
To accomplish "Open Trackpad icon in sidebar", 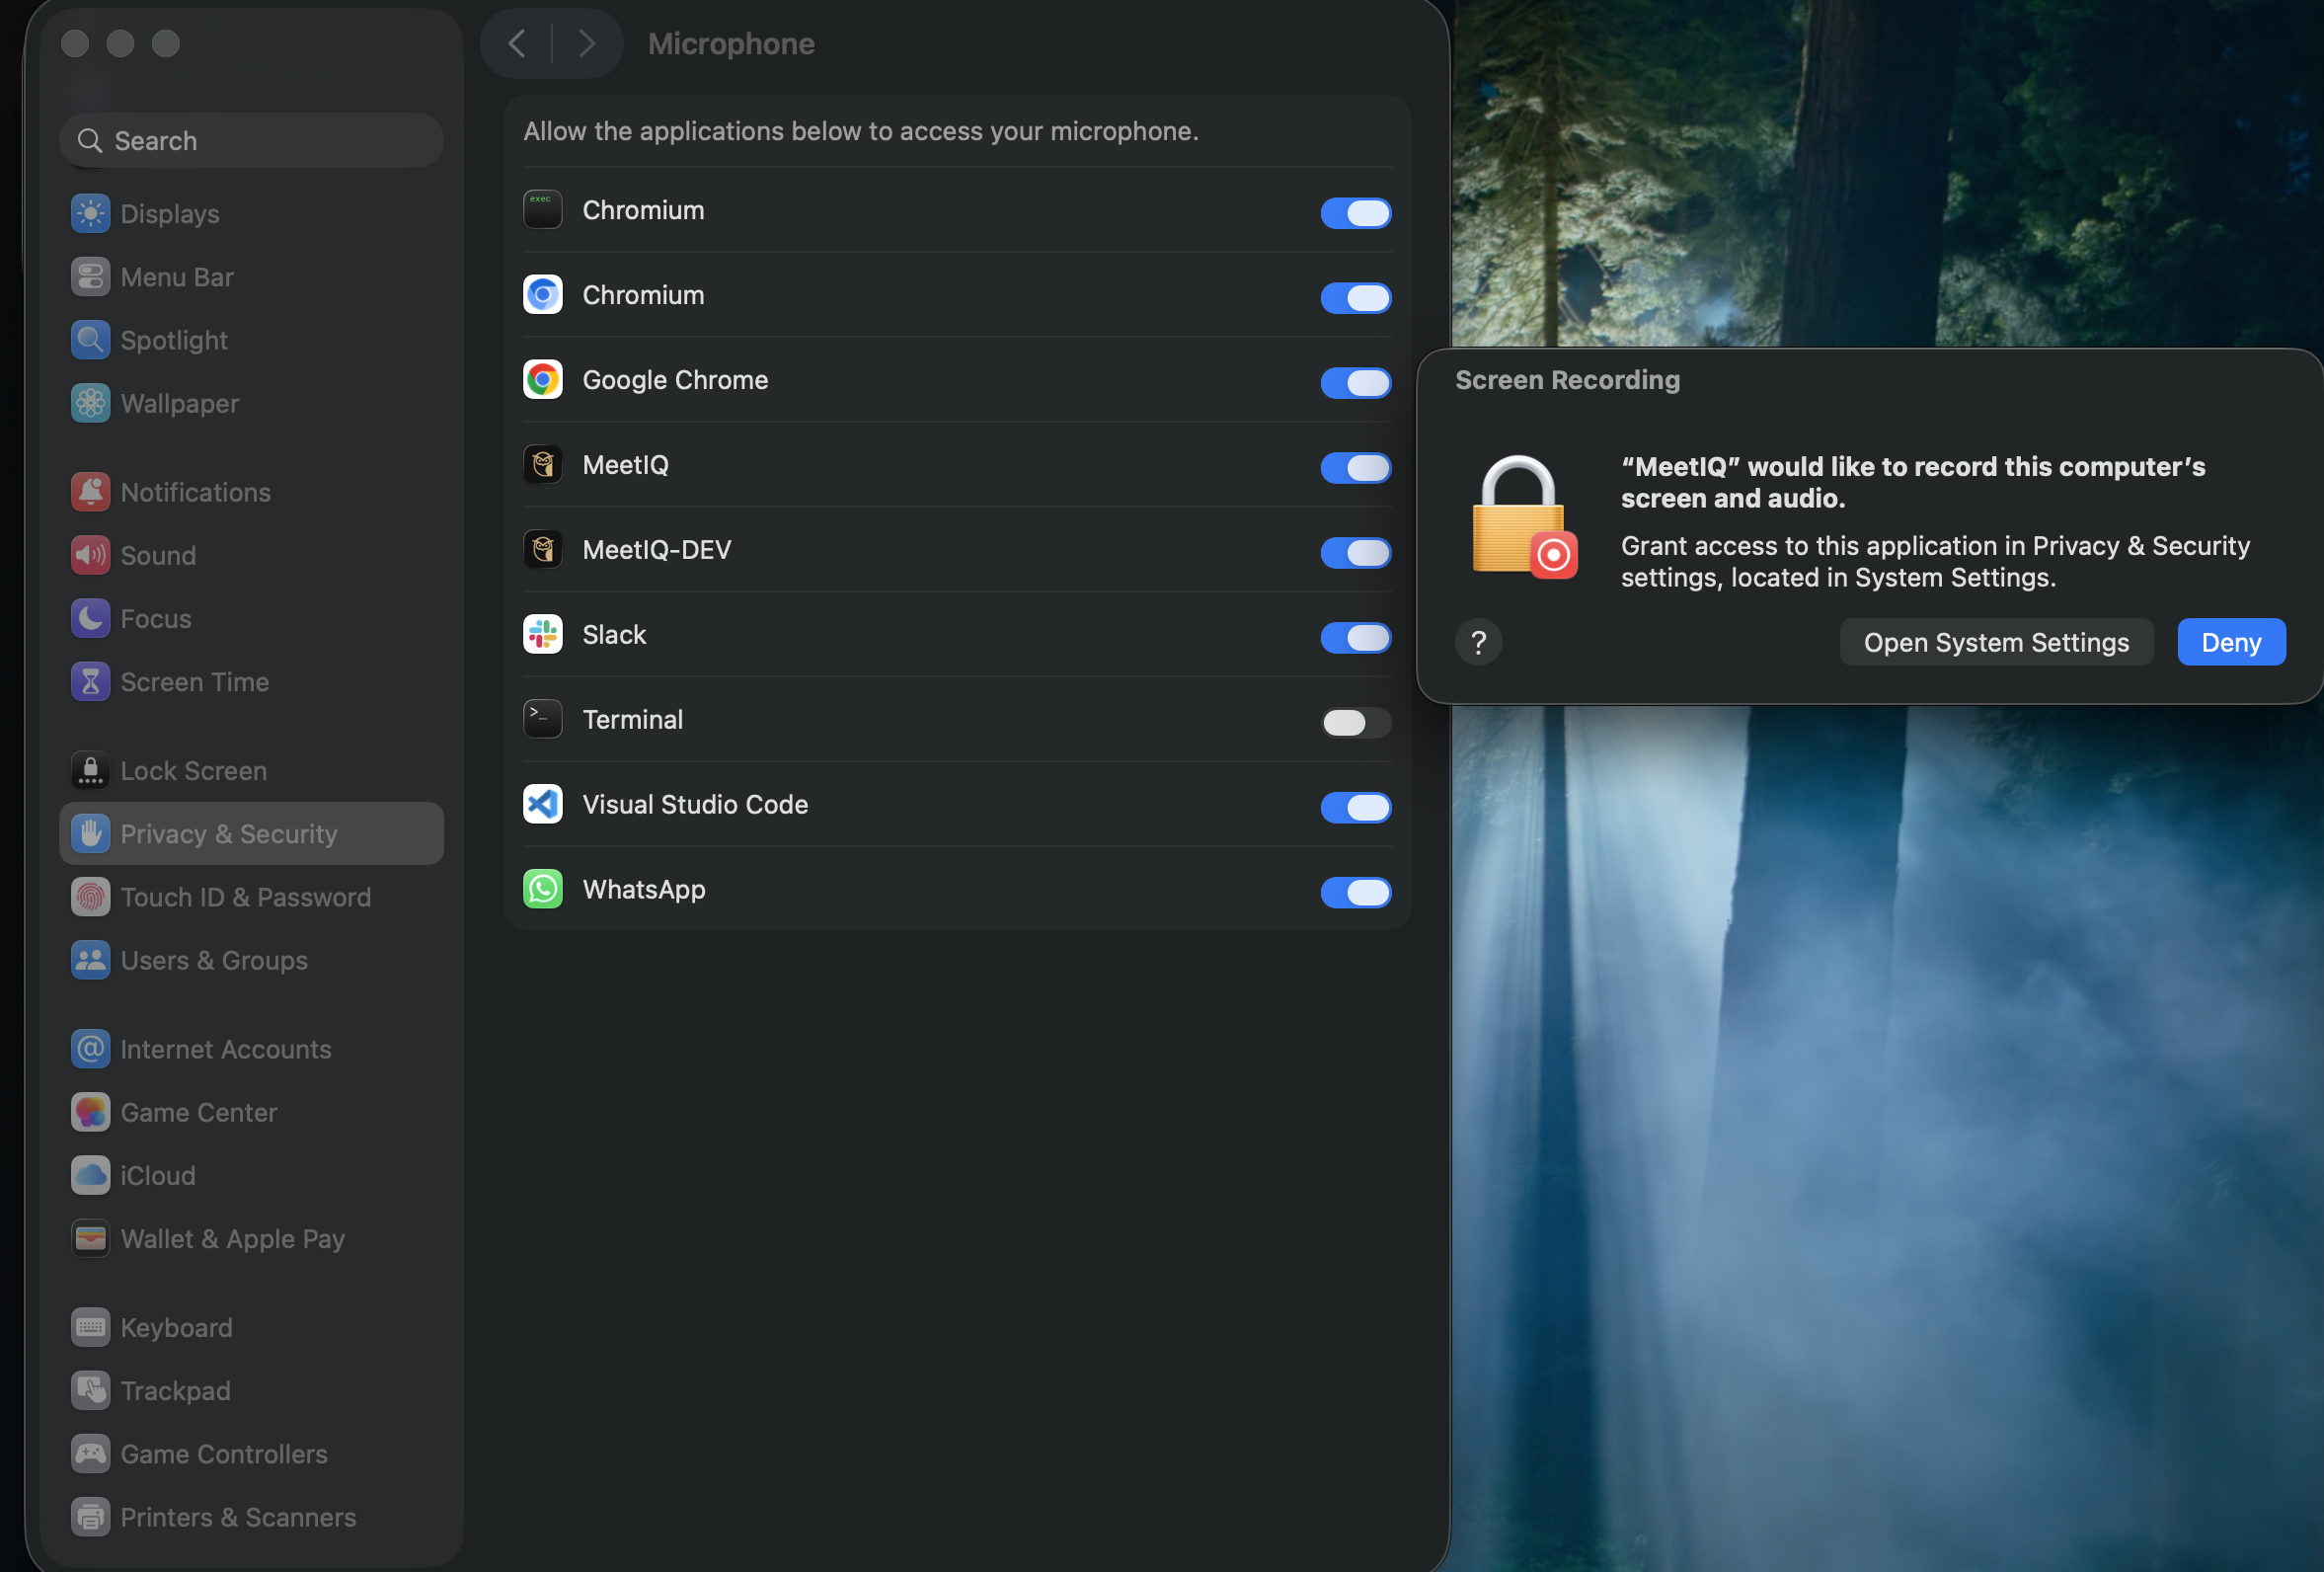I will (x=90, y=1390).
